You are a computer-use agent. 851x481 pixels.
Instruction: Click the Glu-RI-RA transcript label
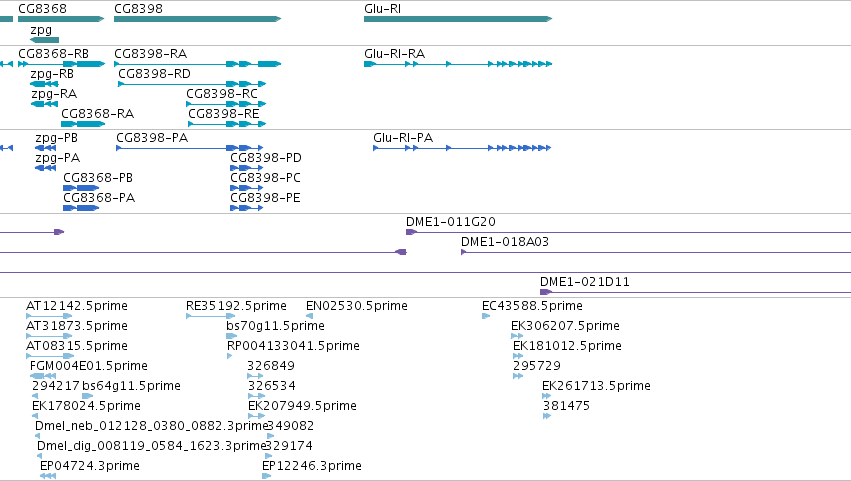pos(395,54)
